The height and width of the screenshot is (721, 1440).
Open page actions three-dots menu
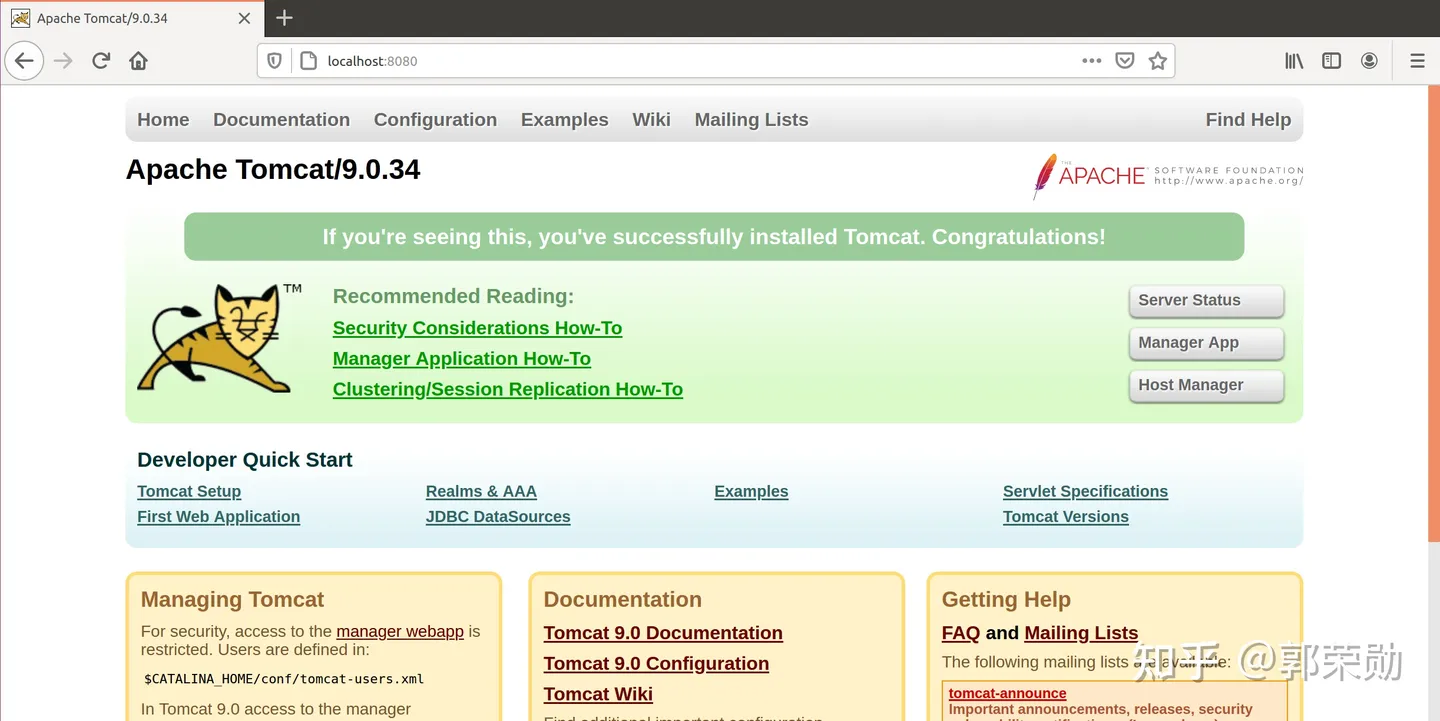1092,61
